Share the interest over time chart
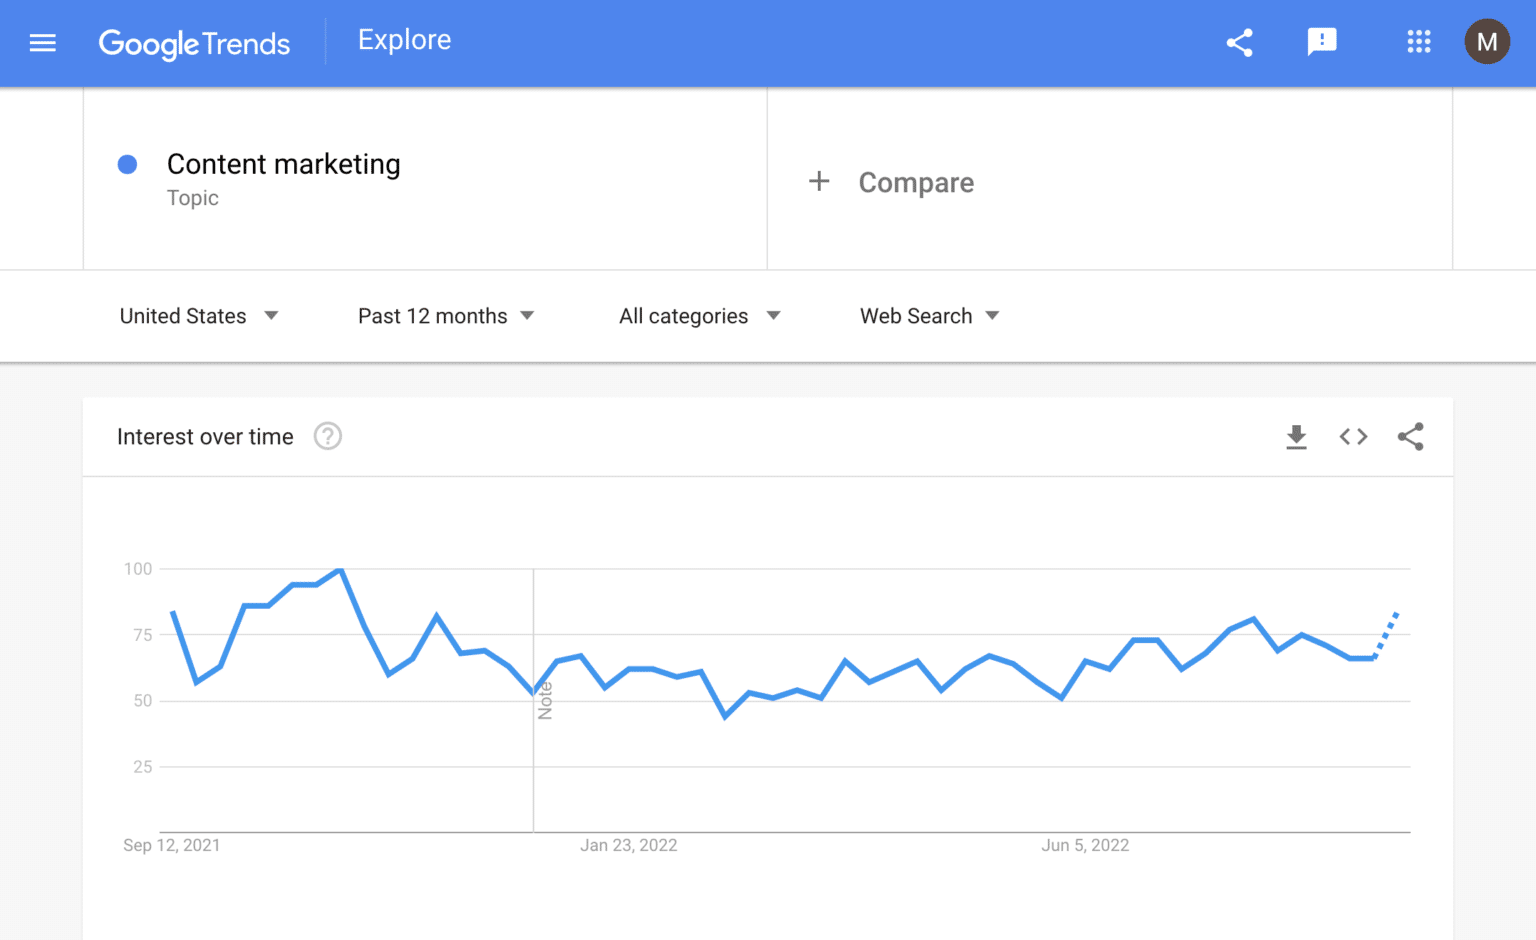This screenshot has width=1536, height=940. point(1410,437)
